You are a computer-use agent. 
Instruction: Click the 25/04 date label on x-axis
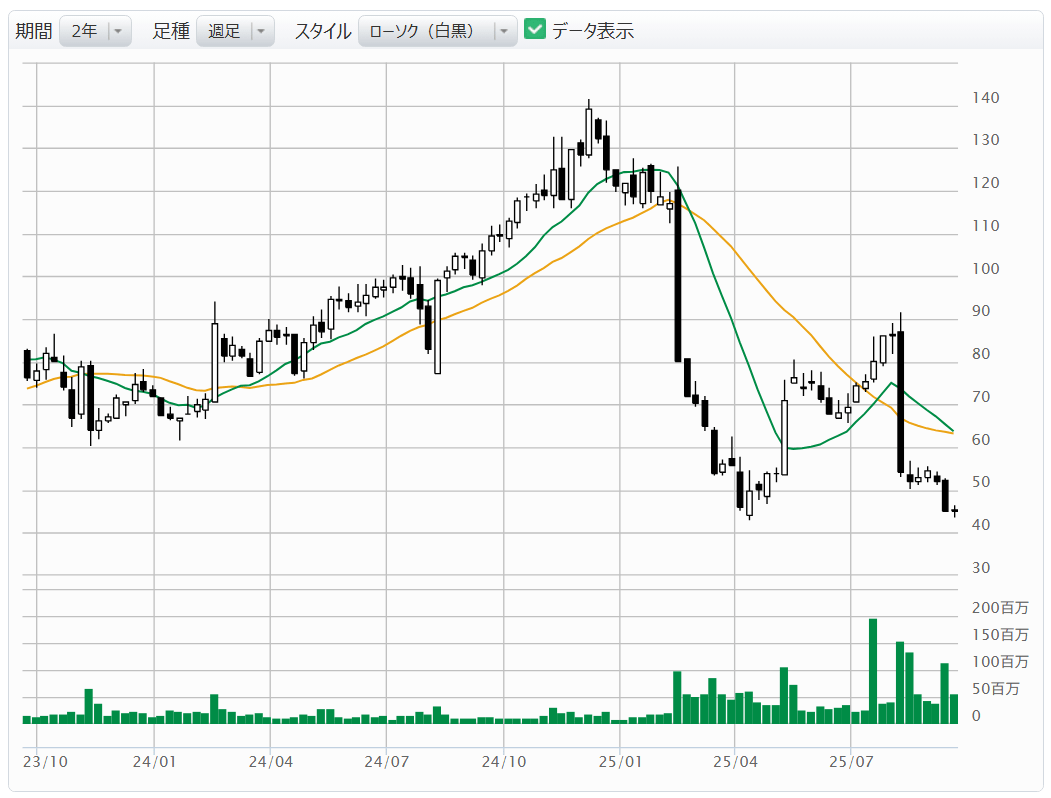coord(734,761)
